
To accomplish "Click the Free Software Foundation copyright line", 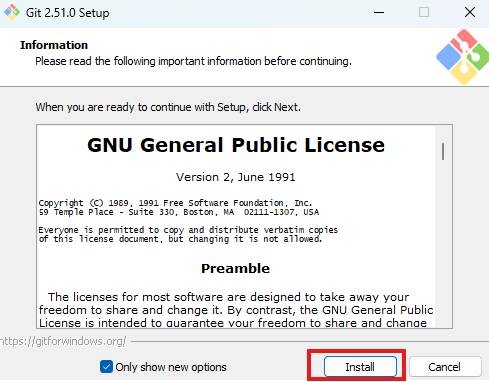I will tap(175, 203).
